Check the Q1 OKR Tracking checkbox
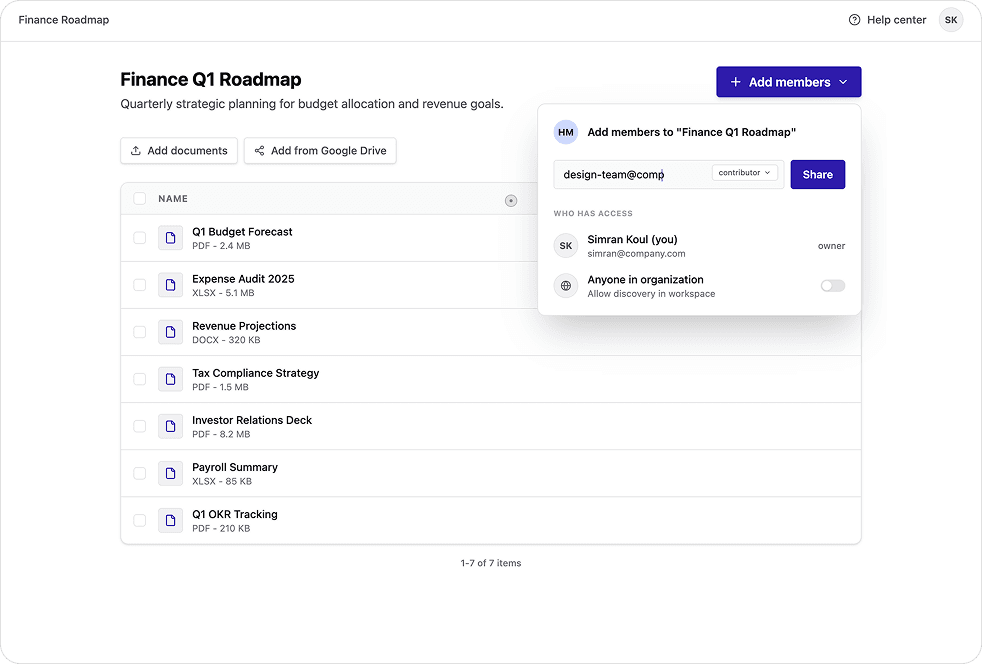This screenshot has width=982, height=664. (x=140, y=521)
